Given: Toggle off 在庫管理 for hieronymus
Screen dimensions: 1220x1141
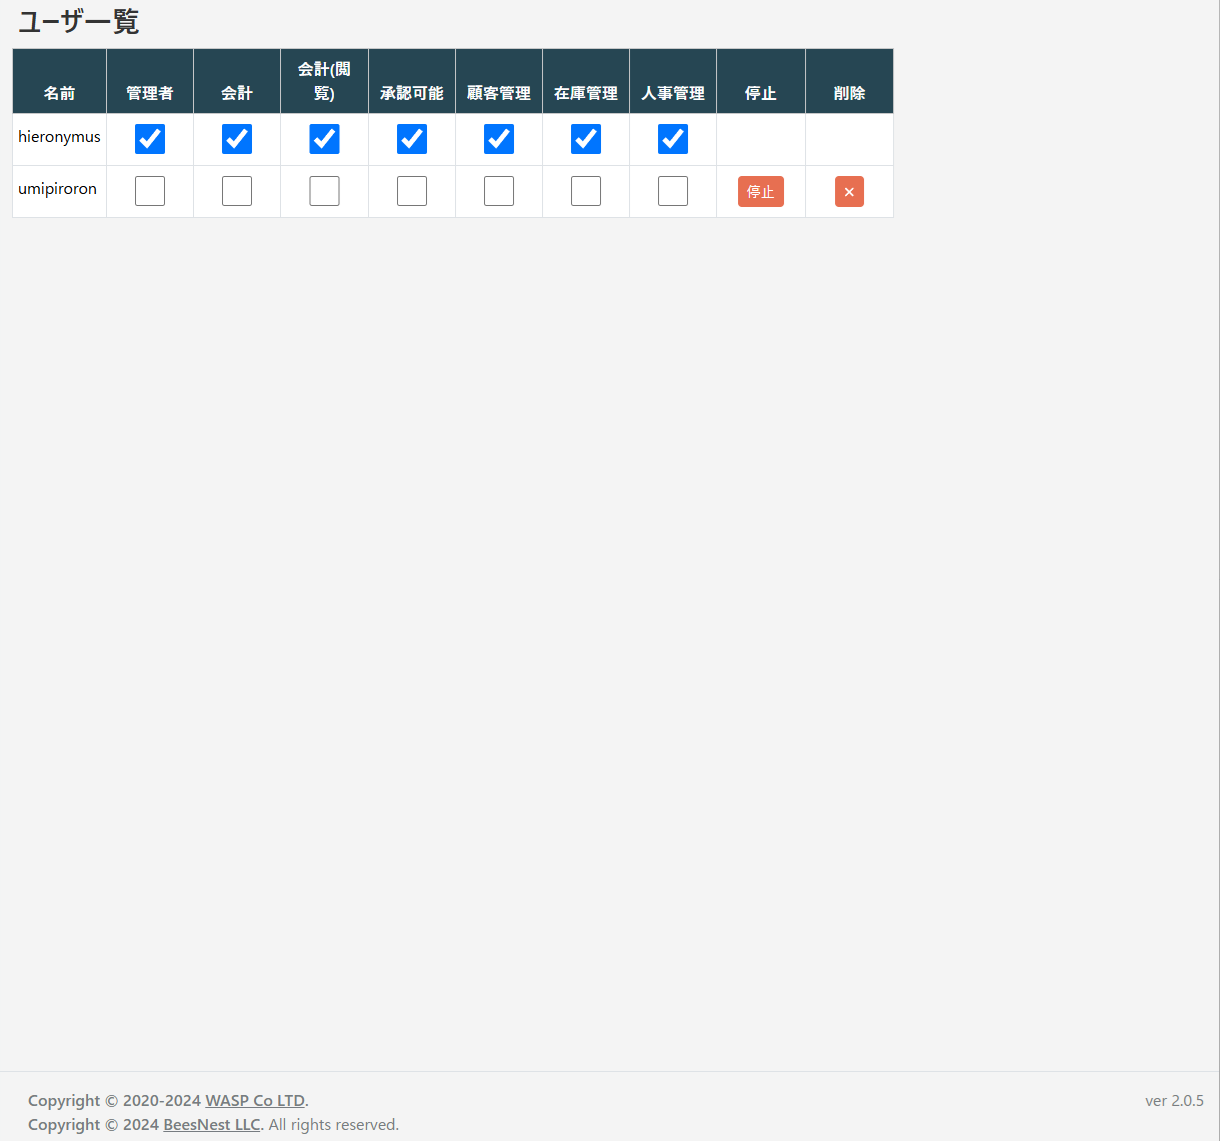Looking at the screenshot, I should point(586,139).
